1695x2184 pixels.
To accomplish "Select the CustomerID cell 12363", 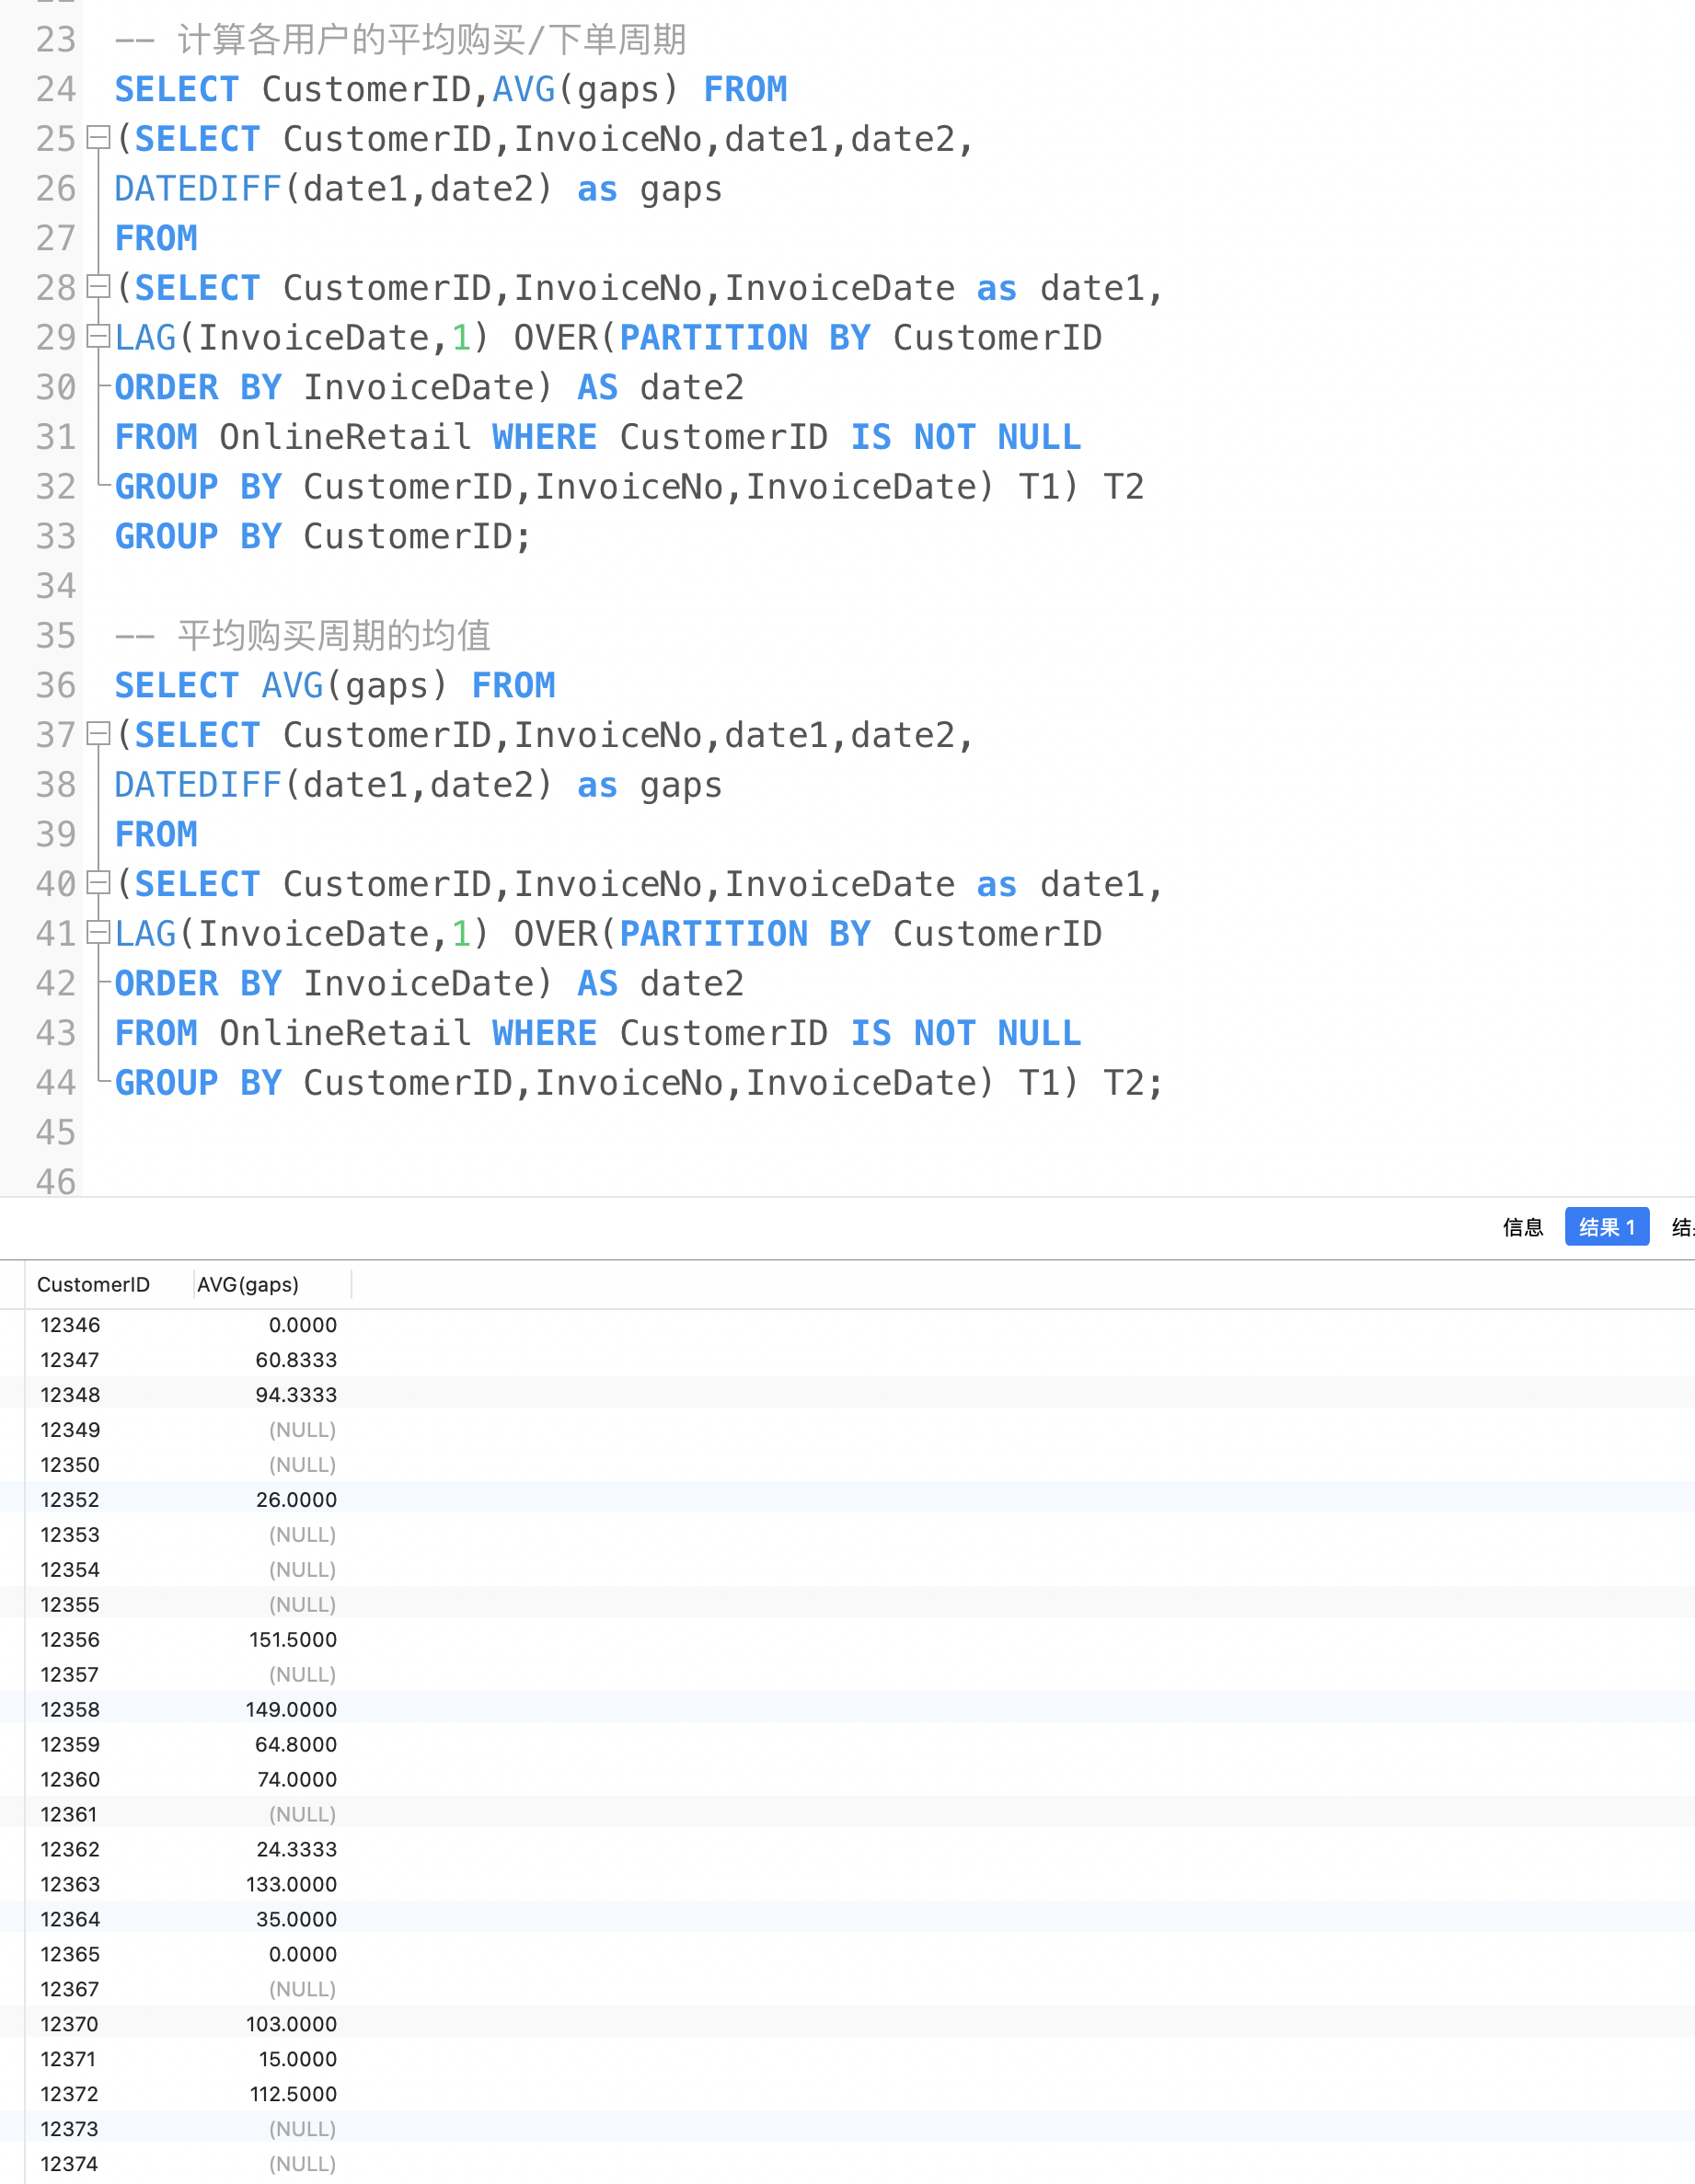I will [x=70, y=1884].
